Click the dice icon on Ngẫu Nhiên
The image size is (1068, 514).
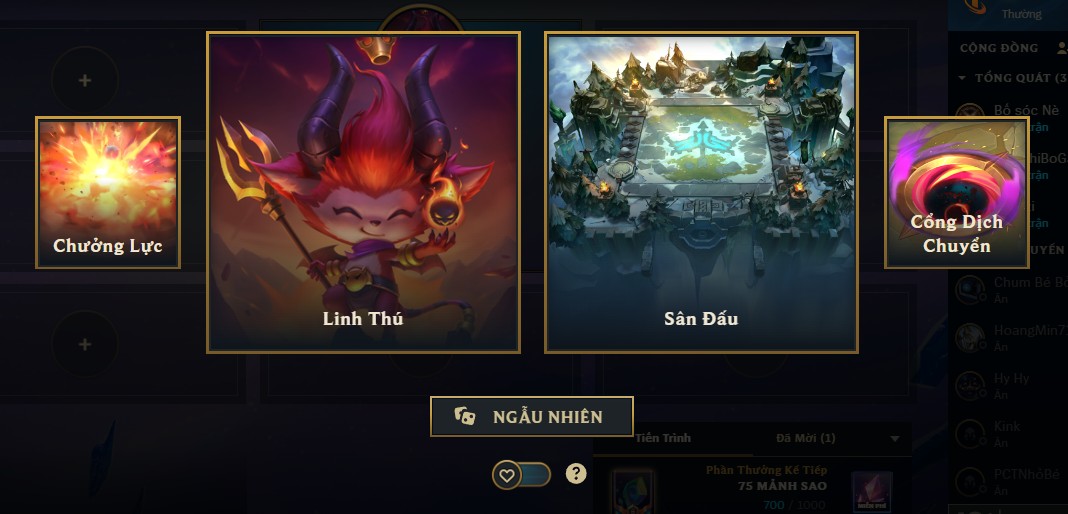click(465, 417)
